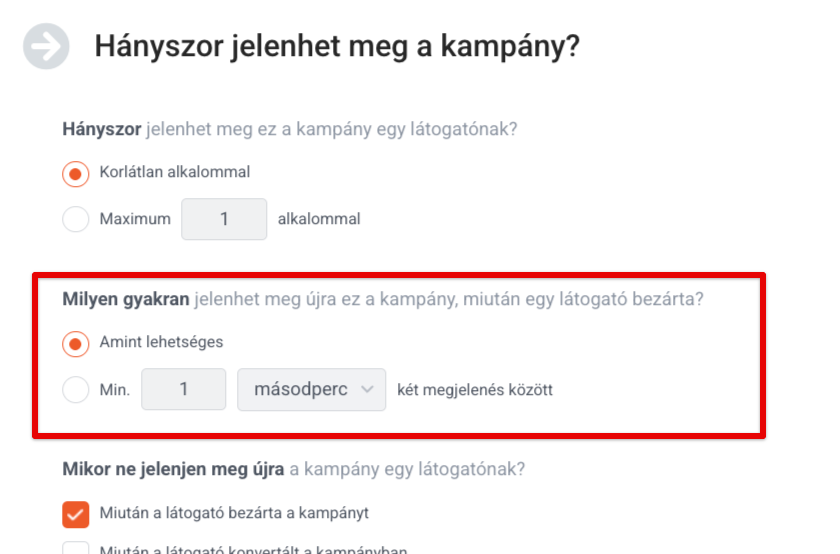Click the Min. label text

click(x=115, y=390)
